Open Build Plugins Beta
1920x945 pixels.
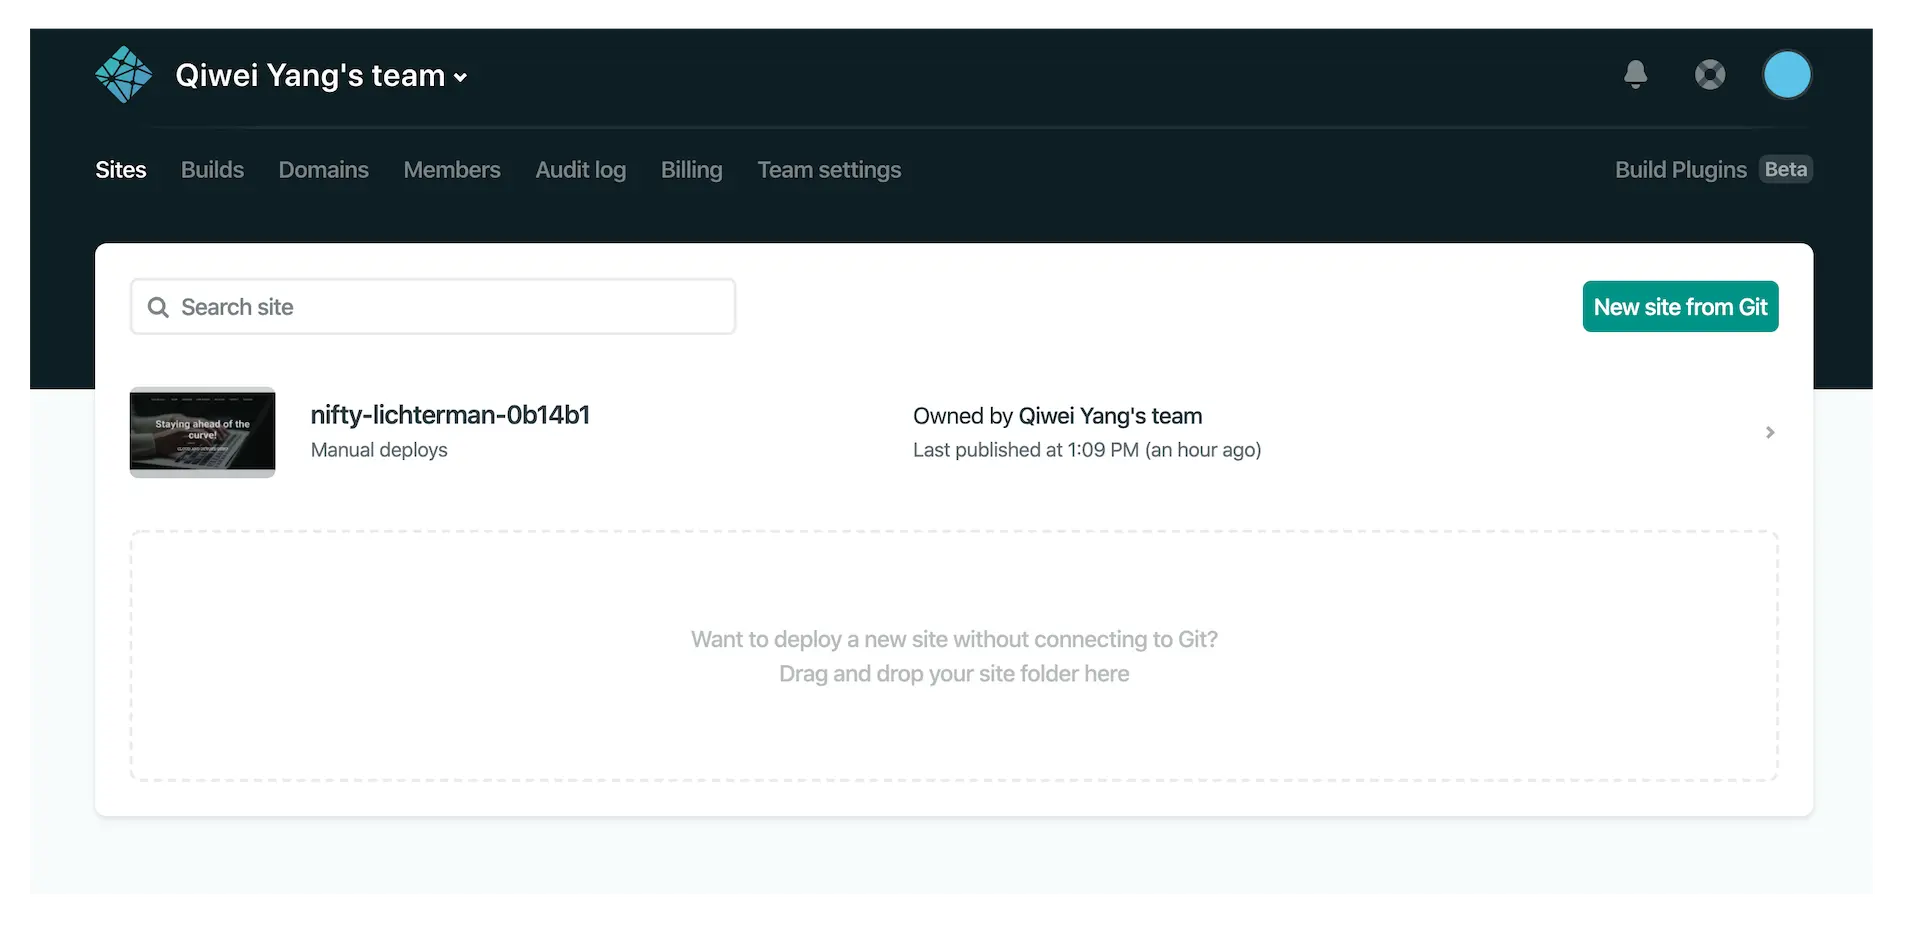(x=1712, y=169)
